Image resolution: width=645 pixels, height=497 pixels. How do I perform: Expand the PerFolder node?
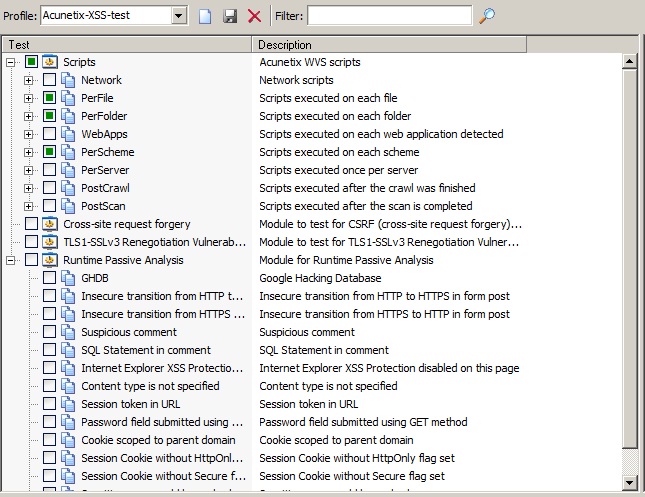28,116
